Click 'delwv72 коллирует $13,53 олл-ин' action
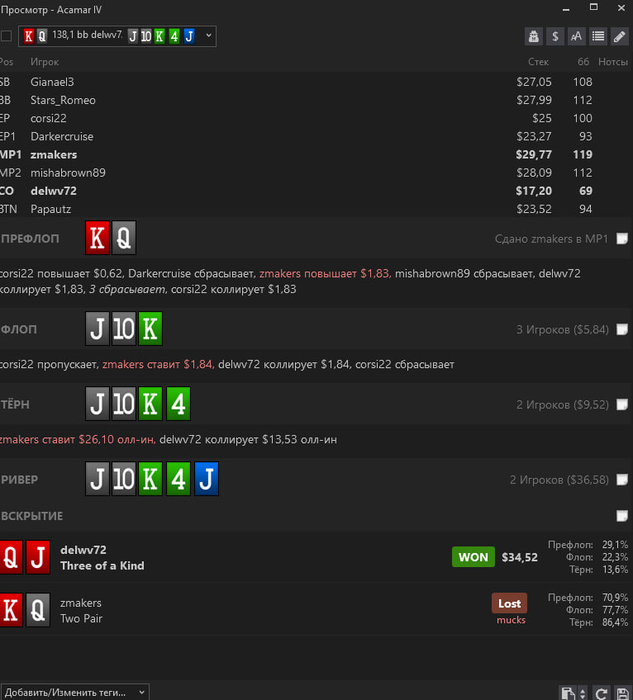633x700 pixels. click(248, 439)
